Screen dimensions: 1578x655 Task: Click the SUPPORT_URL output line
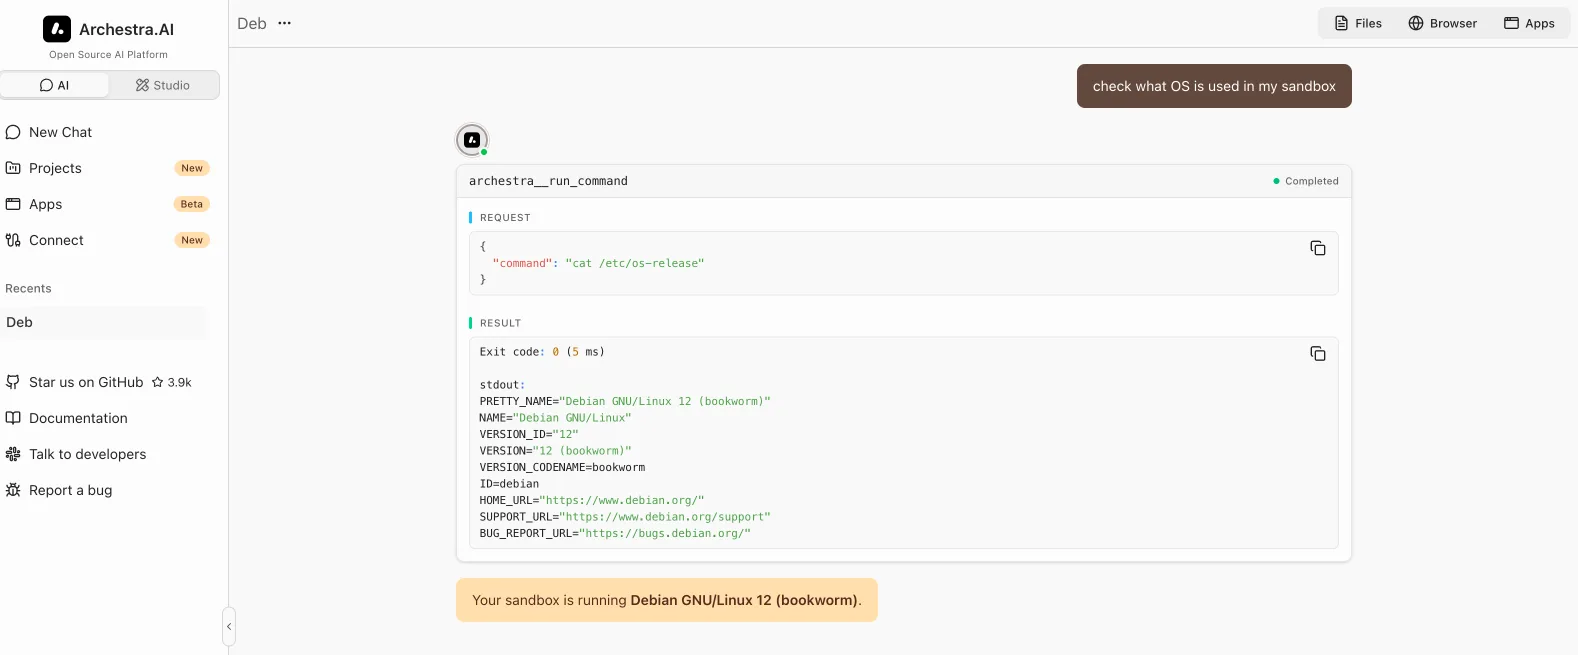[x=625, y=517]
